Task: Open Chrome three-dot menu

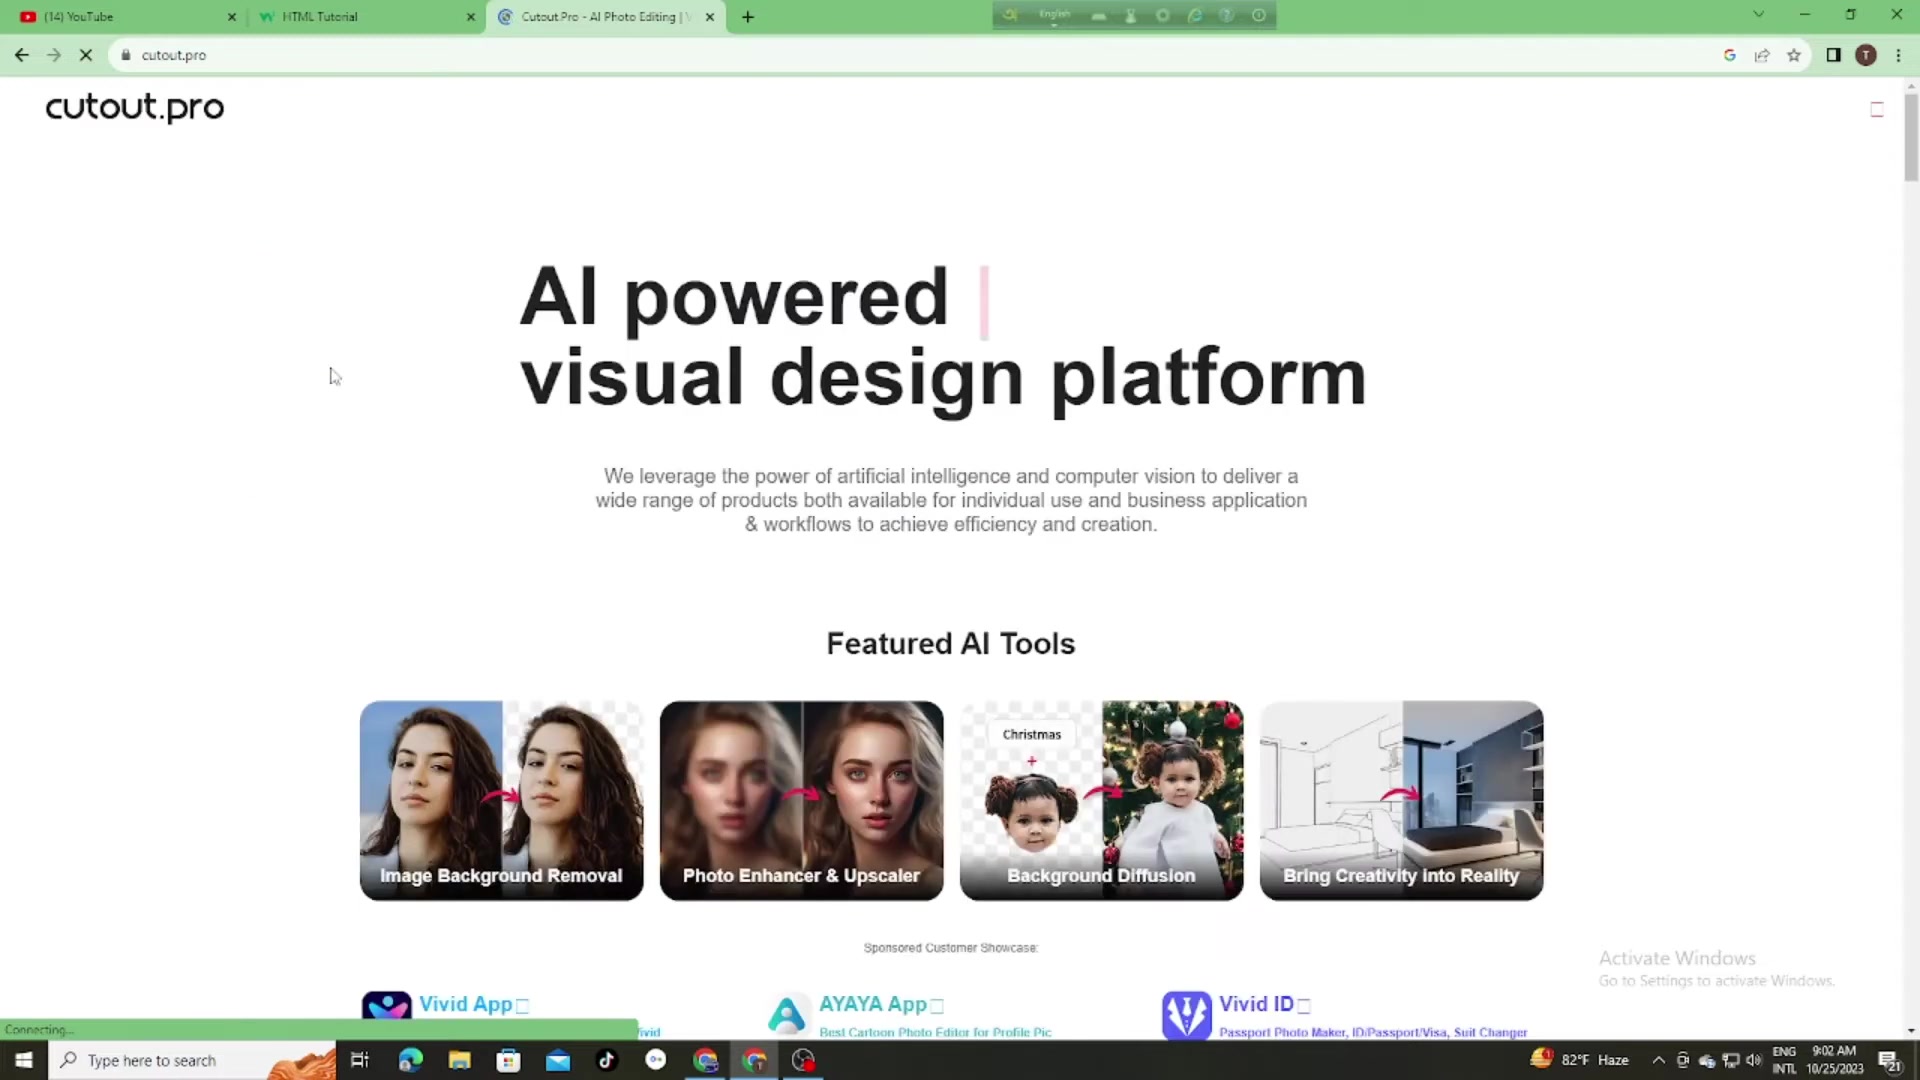Action: tap(1898, 55)
